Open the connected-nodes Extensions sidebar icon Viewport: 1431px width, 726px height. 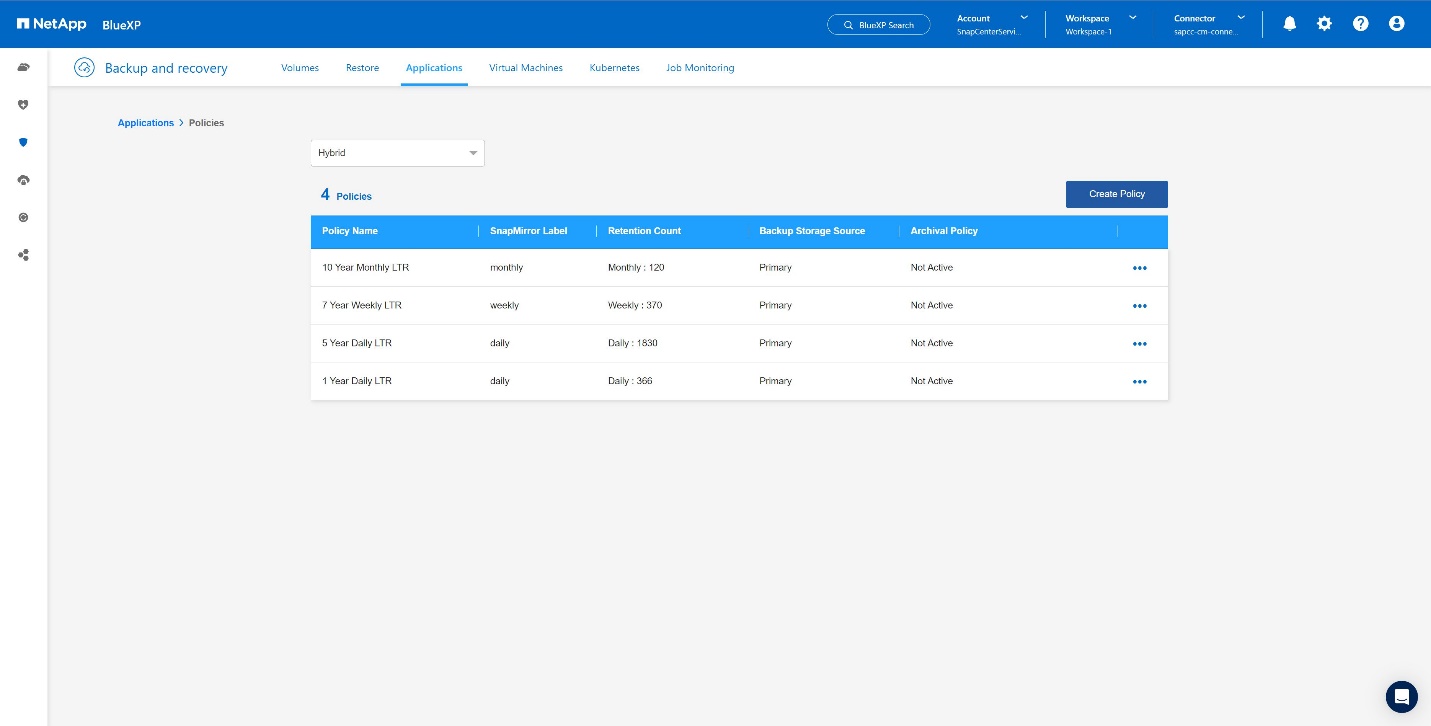pyautogui.click(x=23, y=255)
